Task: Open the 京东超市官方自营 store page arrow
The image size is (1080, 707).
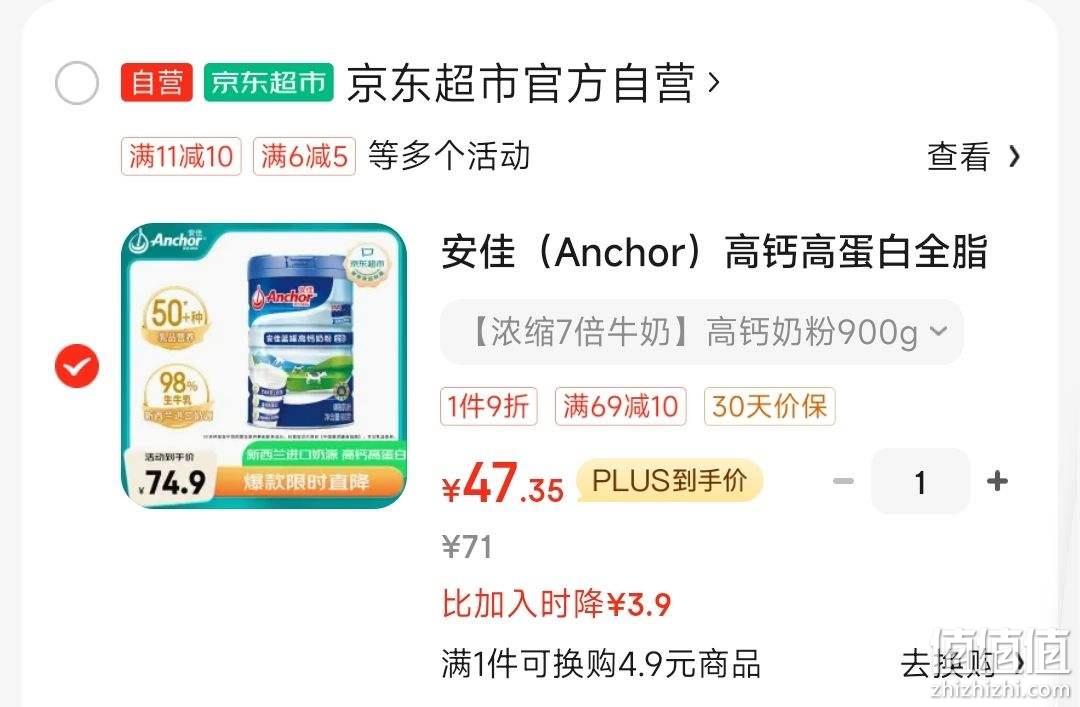Action: (x=714, y=83)
